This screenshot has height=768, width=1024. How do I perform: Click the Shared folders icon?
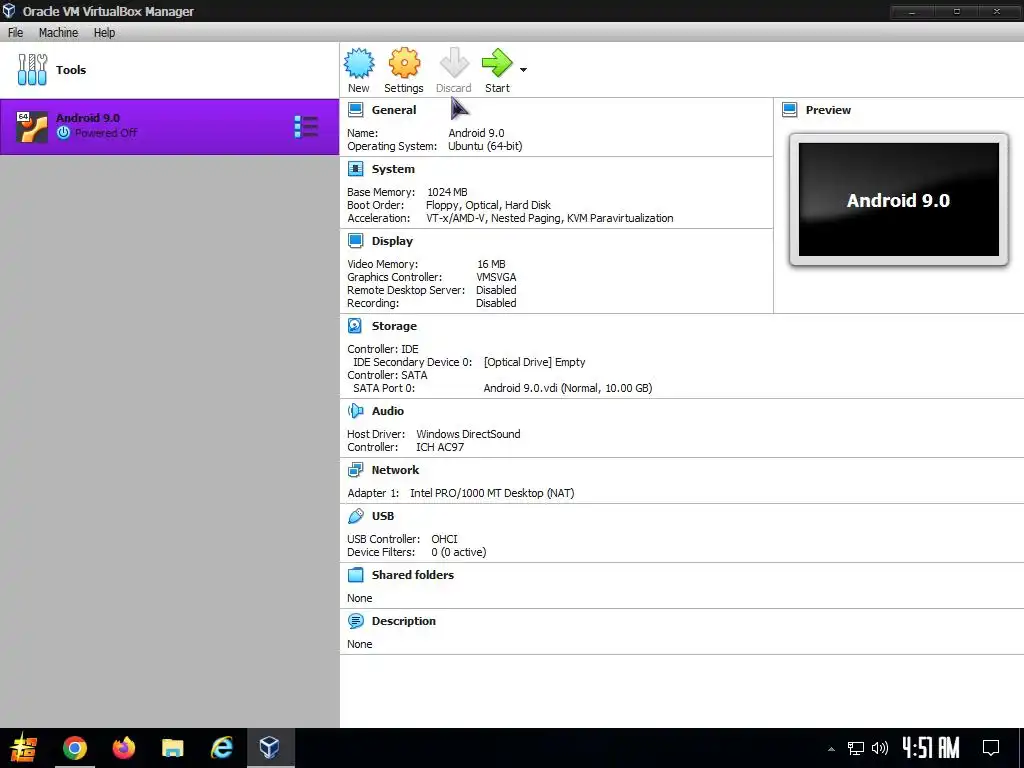tap(355, 575)
